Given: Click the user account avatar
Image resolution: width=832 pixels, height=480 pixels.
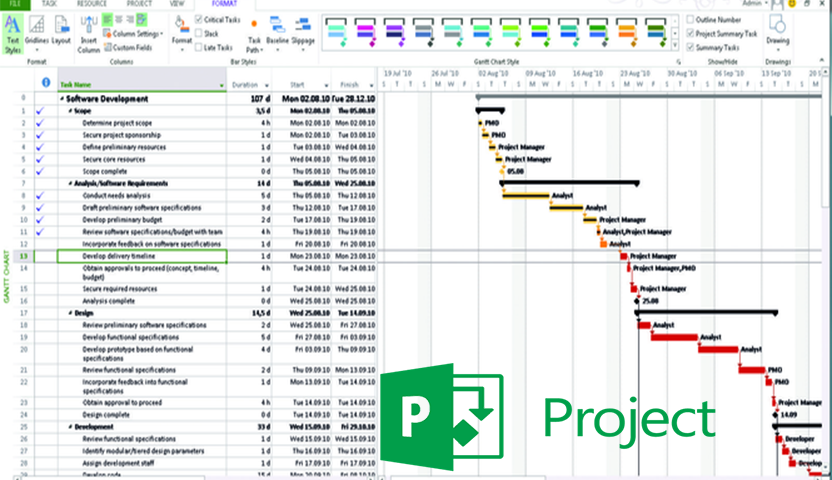Looking at the screenshot, I should click(777, 4).
